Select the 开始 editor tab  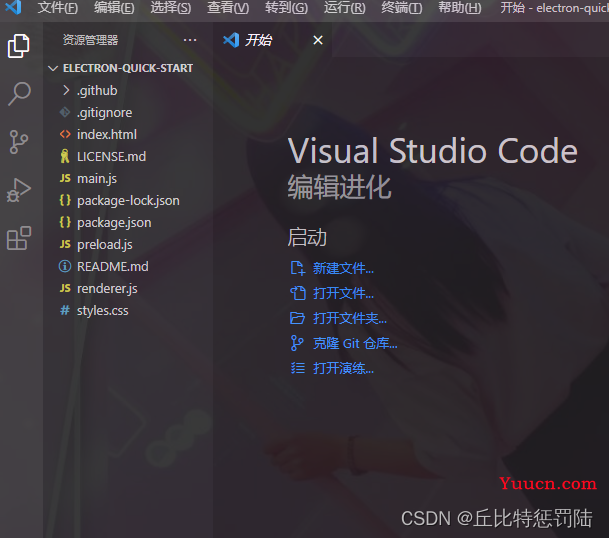(x=272, y=40)
